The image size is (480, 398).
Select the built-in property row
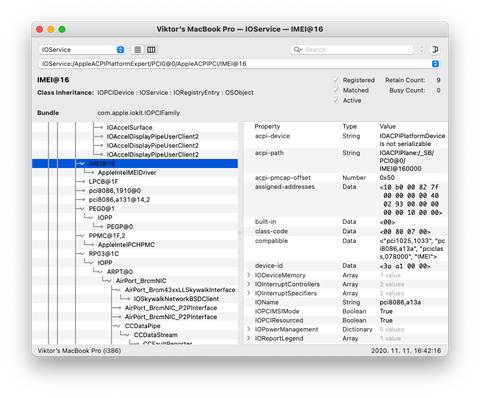coord(346,222)
